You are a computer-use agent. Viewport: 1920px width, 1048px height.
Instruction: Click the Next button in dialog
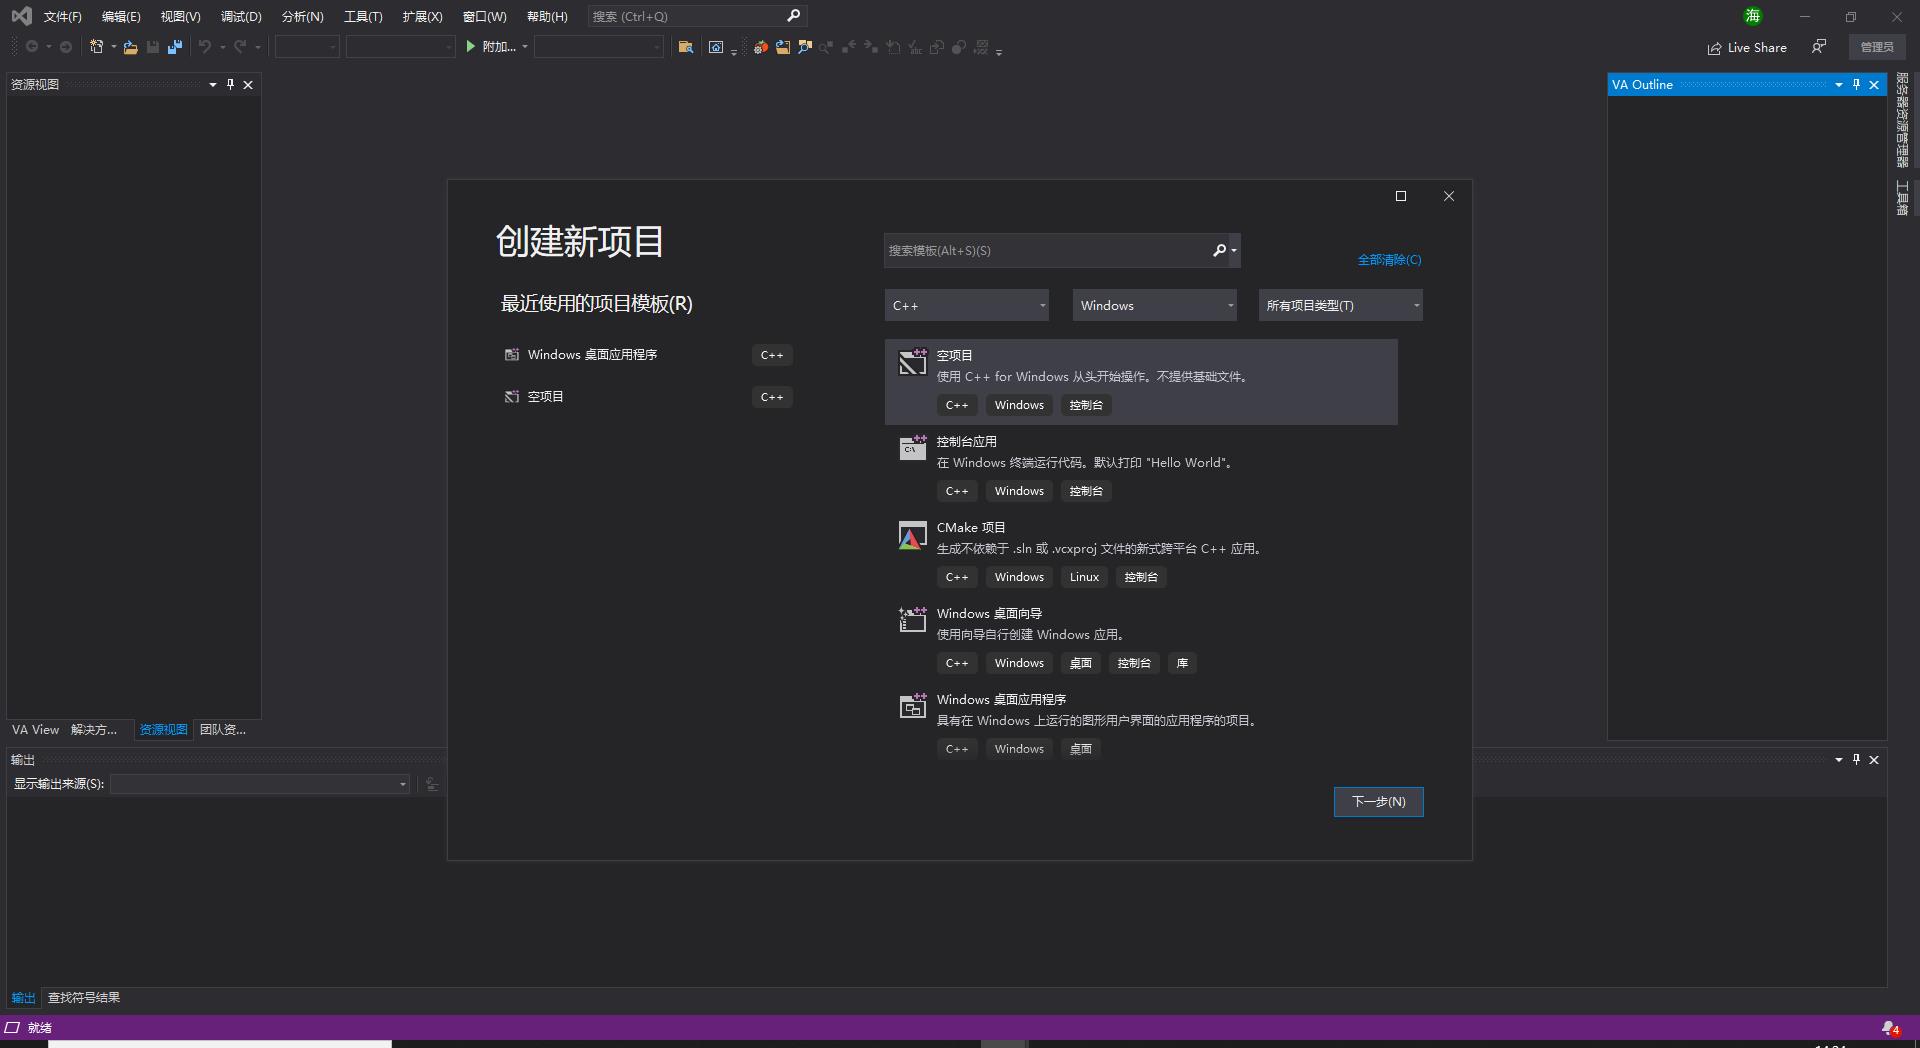point(1378,801)
